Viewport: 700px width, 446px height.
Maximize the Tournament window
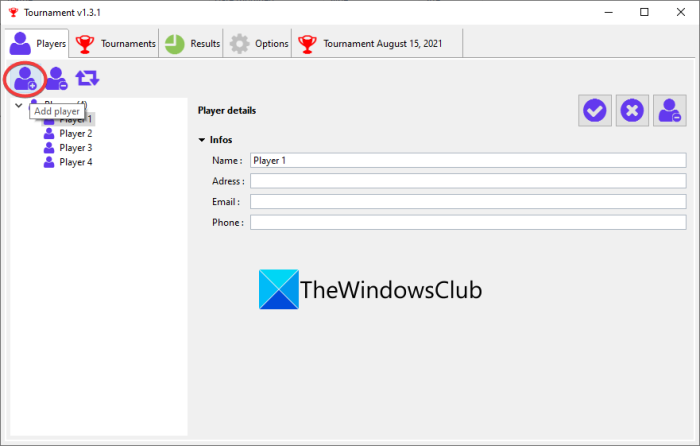(644, 12)
